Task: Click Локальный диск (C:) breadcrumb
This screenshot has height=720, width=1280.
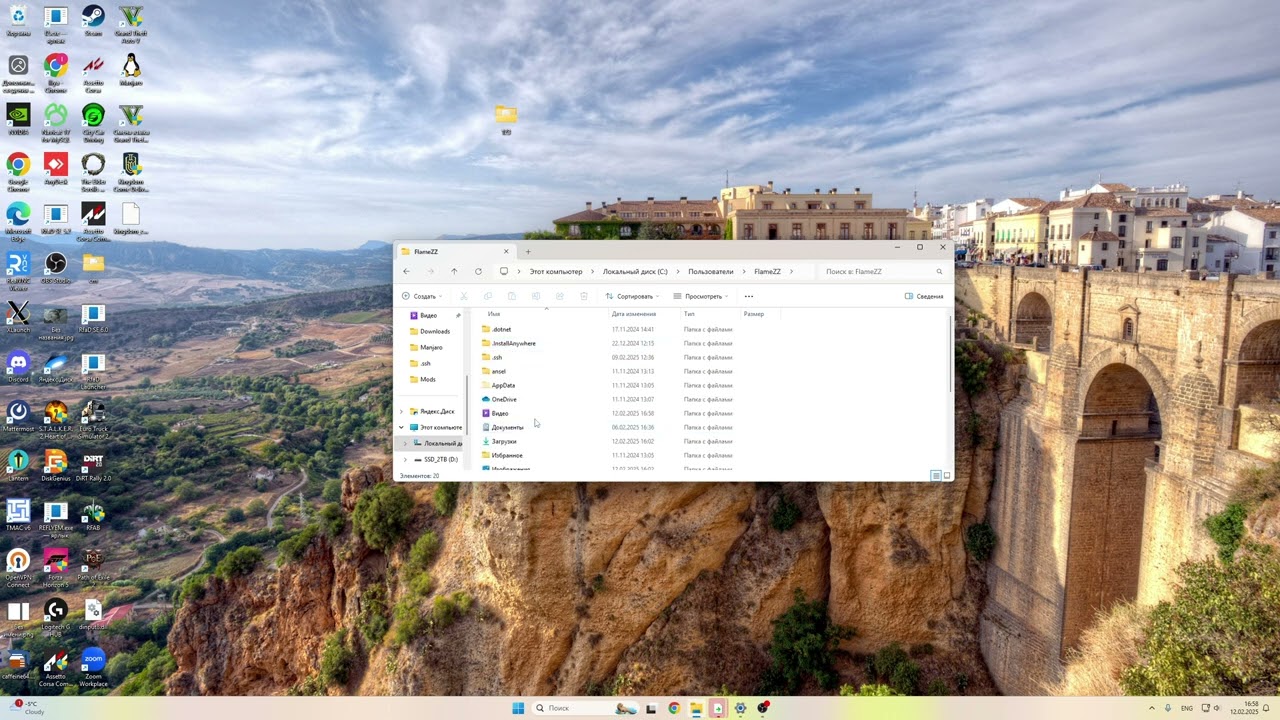Action: point(635,271)
